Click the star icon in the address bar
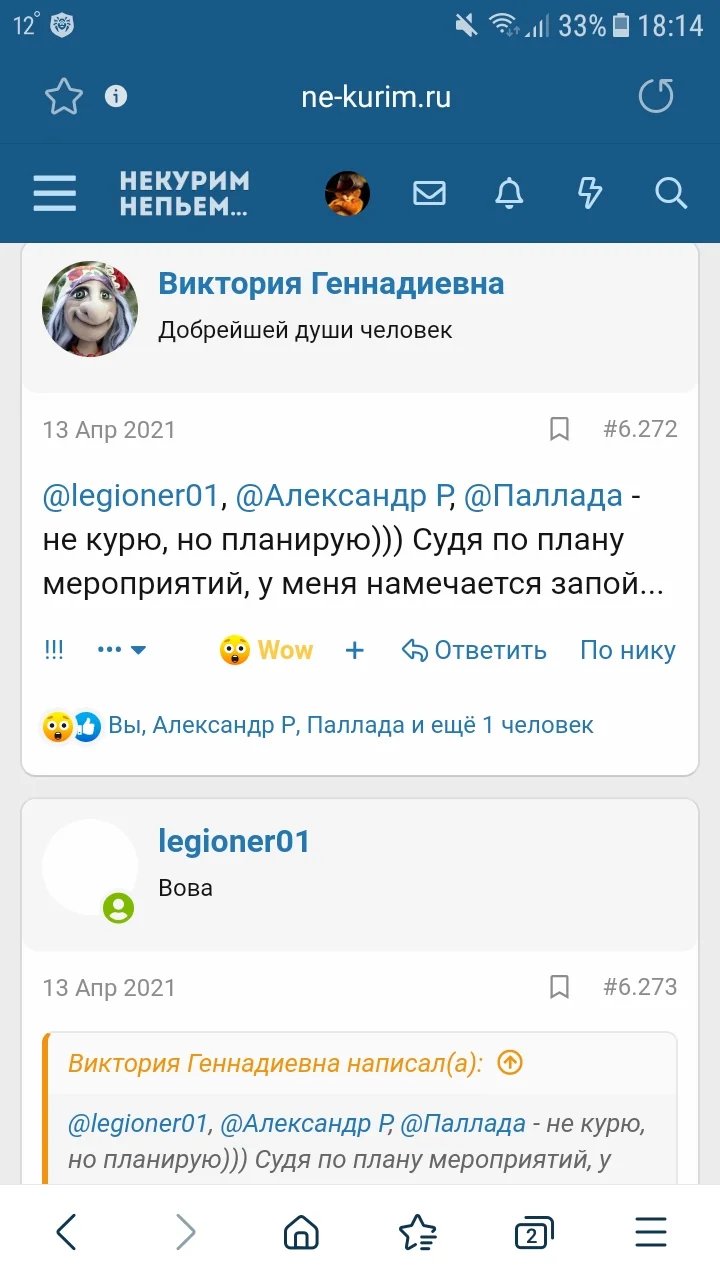The image size is (720, 1280). click(63, 97)
